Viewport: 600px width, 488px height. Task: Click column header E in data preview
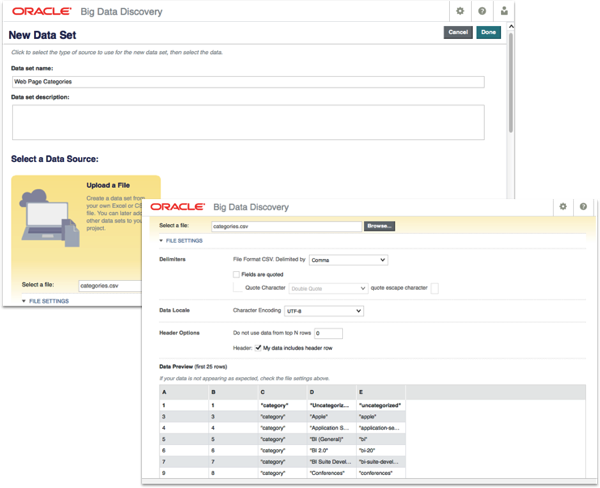point(381,392)
